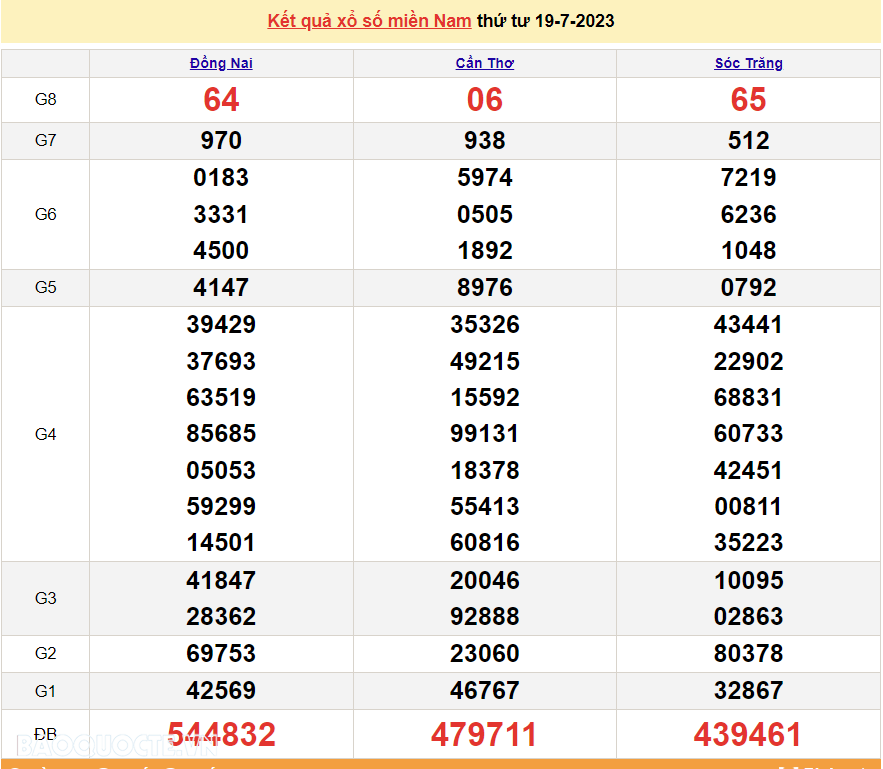
Task: Select special prize number 439461
Action: point(748,735)
